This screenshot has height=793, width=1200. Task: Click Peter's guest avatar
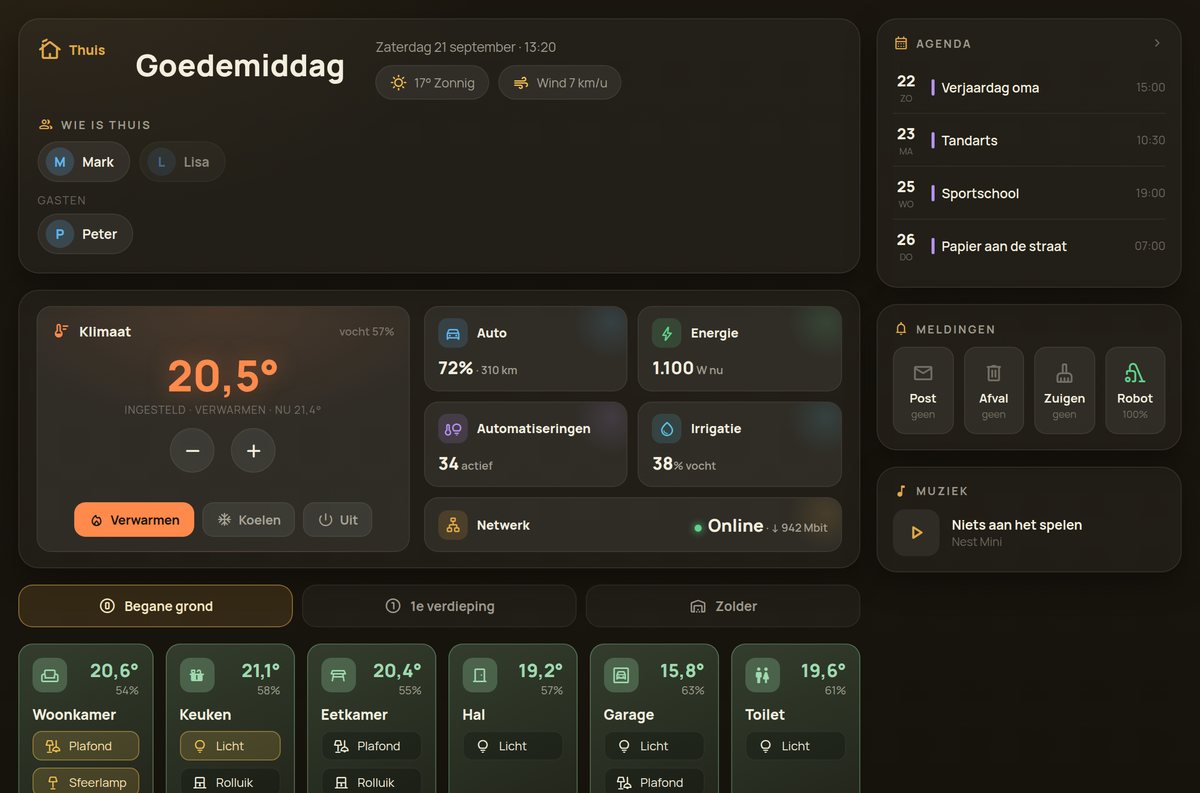coord(60,234)
